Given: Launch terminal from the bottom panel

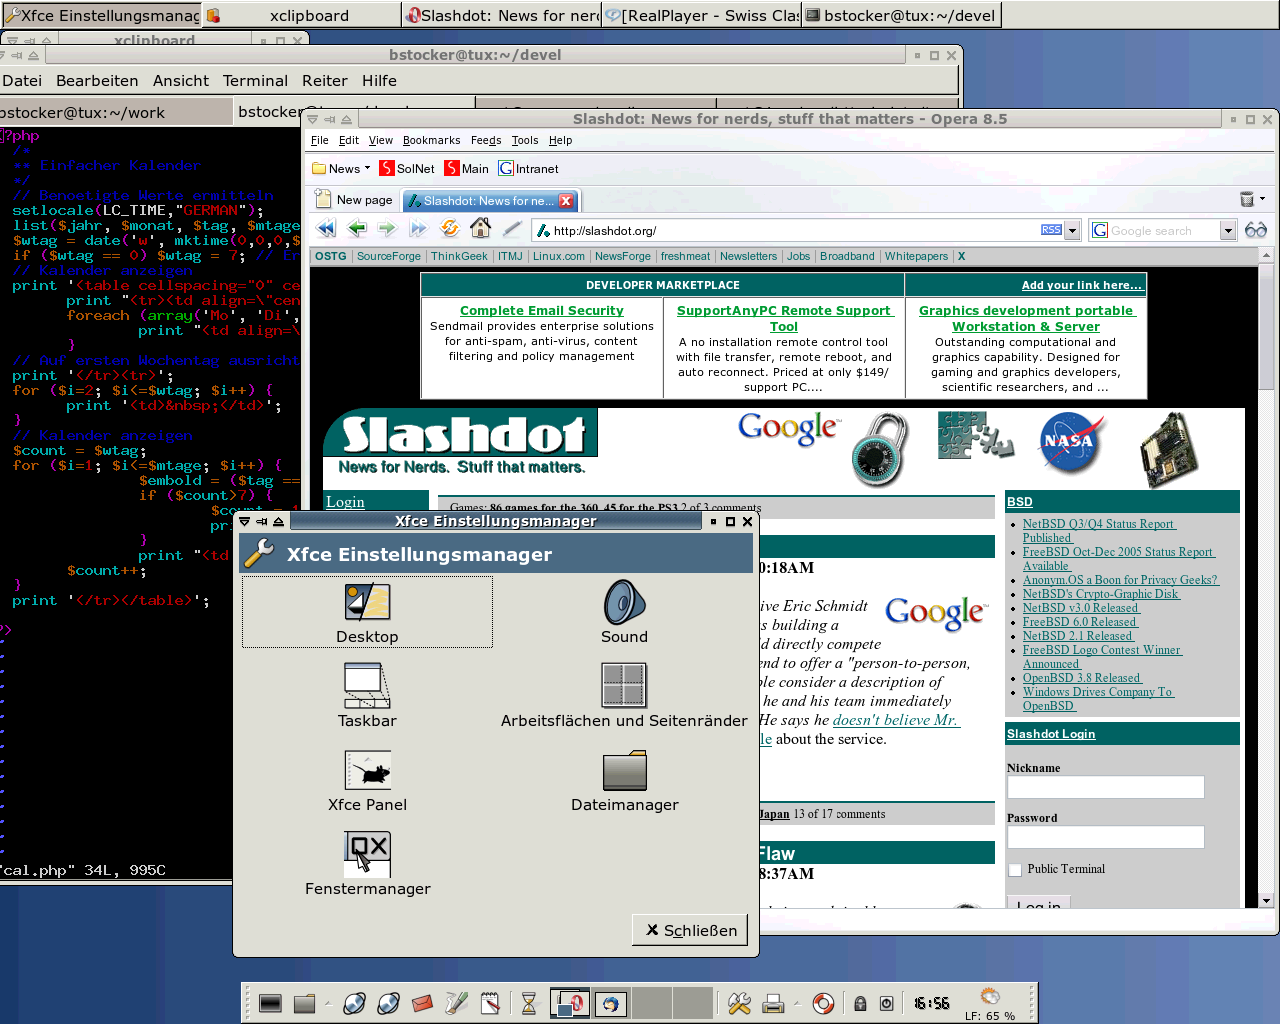Looking at the screenshot, I should pyautogui.click(x=270, y=1003).
